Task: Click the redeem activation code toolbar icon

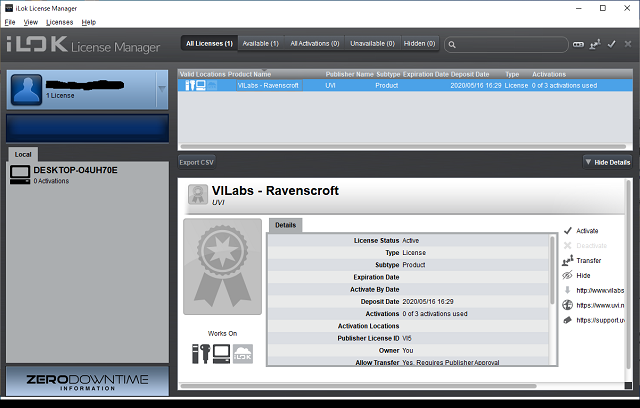Action: pyautogui.click(x=578, y=44)
